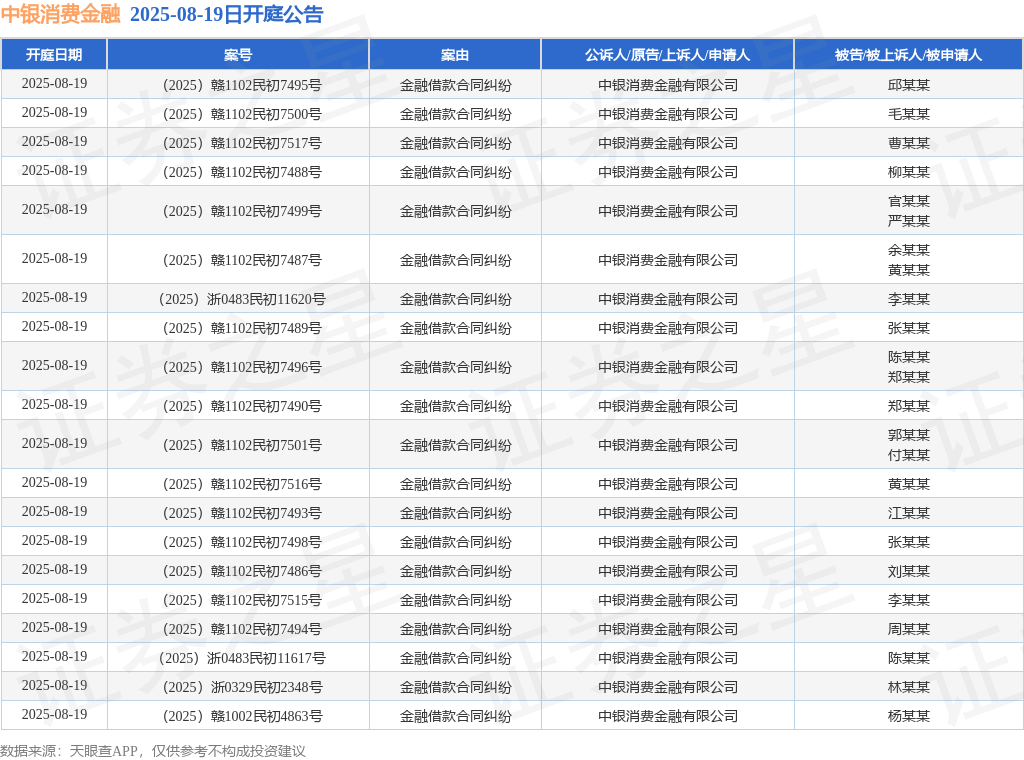Image resolution: width=1024 pixels, height=760 pixels.
Task: Click the 中银消费金融 title text
Action: point(60,15)
